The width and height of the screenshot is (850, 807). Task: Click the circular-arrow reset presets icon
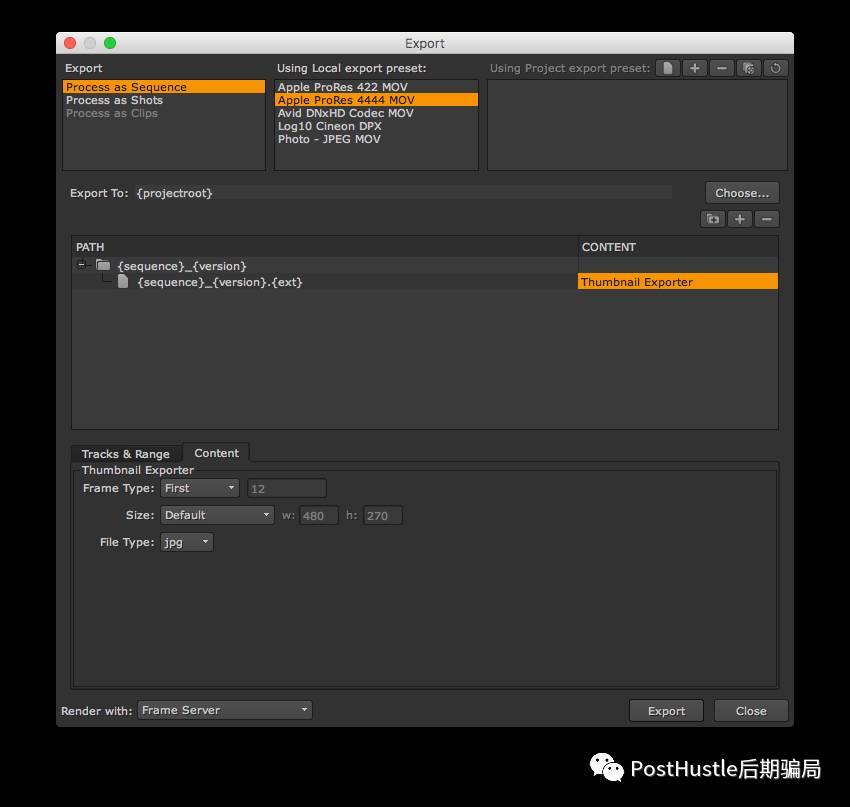[775, 68]
